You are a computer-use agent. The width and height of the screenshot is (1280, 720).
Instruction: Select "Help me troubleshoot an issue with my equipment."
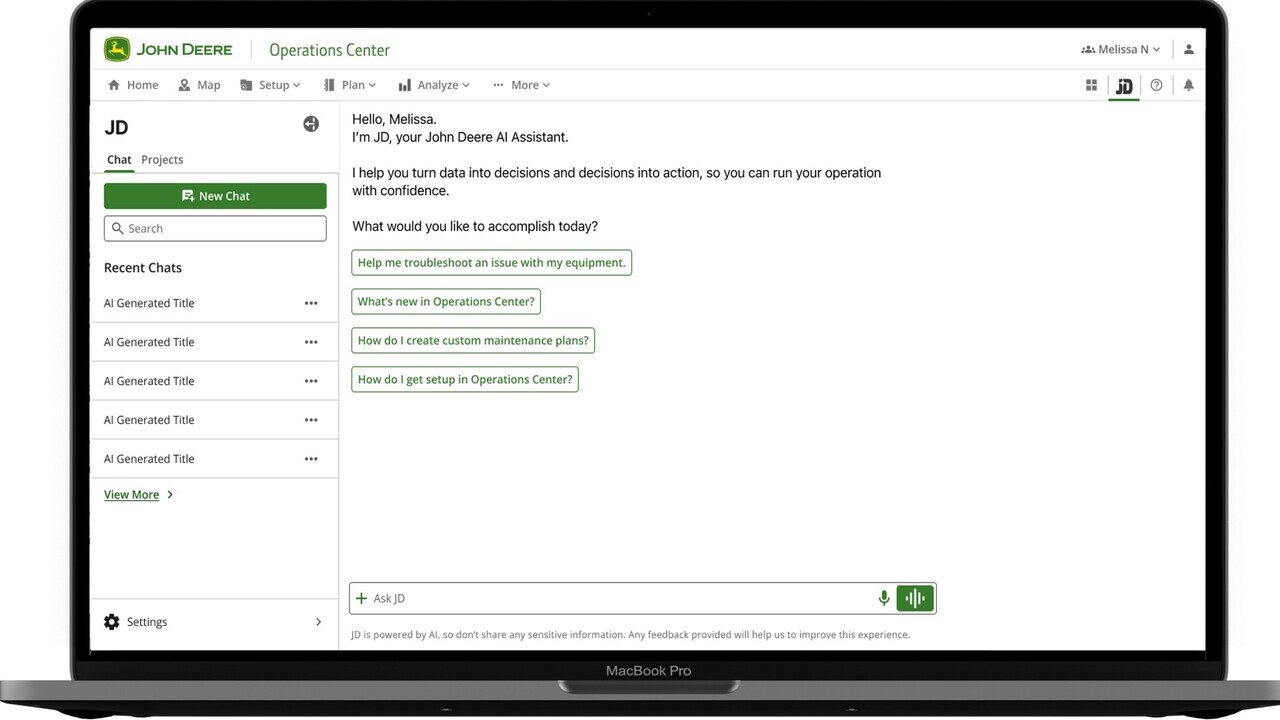click(x=492, y=263)
